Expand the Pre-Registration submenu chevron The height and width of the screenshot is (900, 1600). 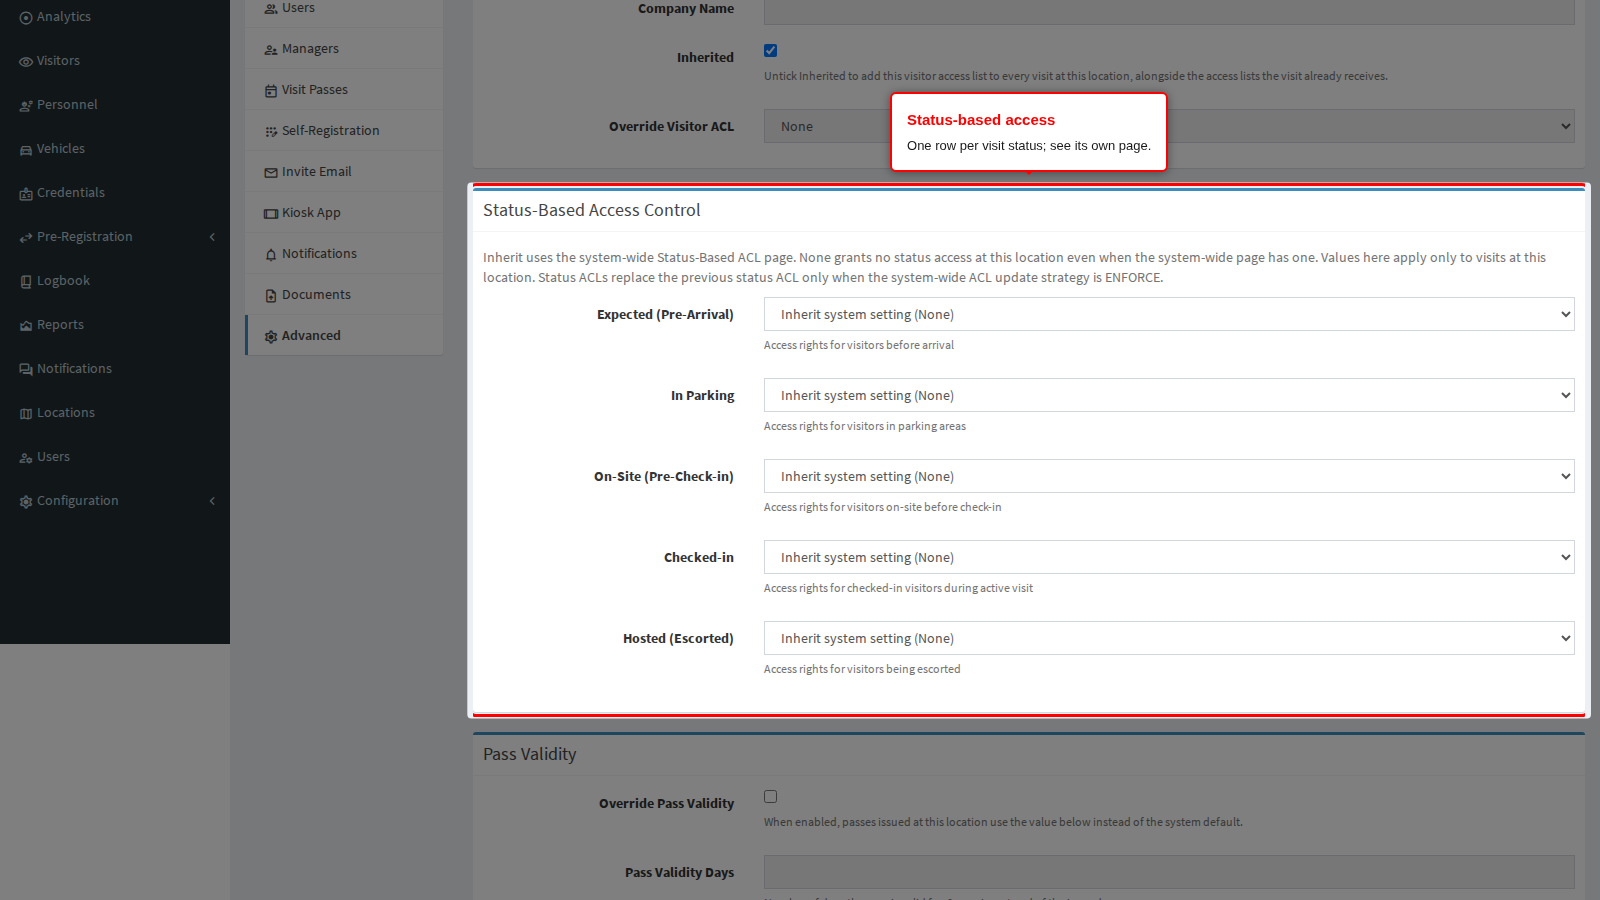click(x=212, y=237)
